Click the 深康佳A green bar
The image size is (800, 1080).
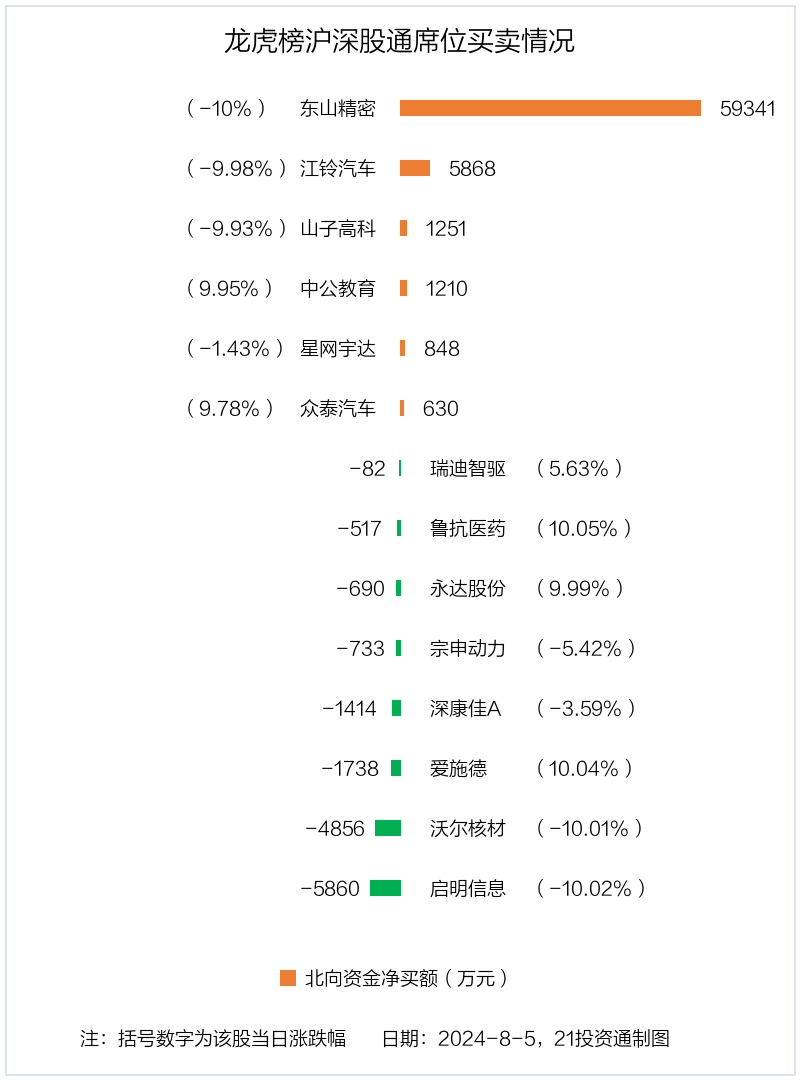pyautogui.click(x=396, y=708)
